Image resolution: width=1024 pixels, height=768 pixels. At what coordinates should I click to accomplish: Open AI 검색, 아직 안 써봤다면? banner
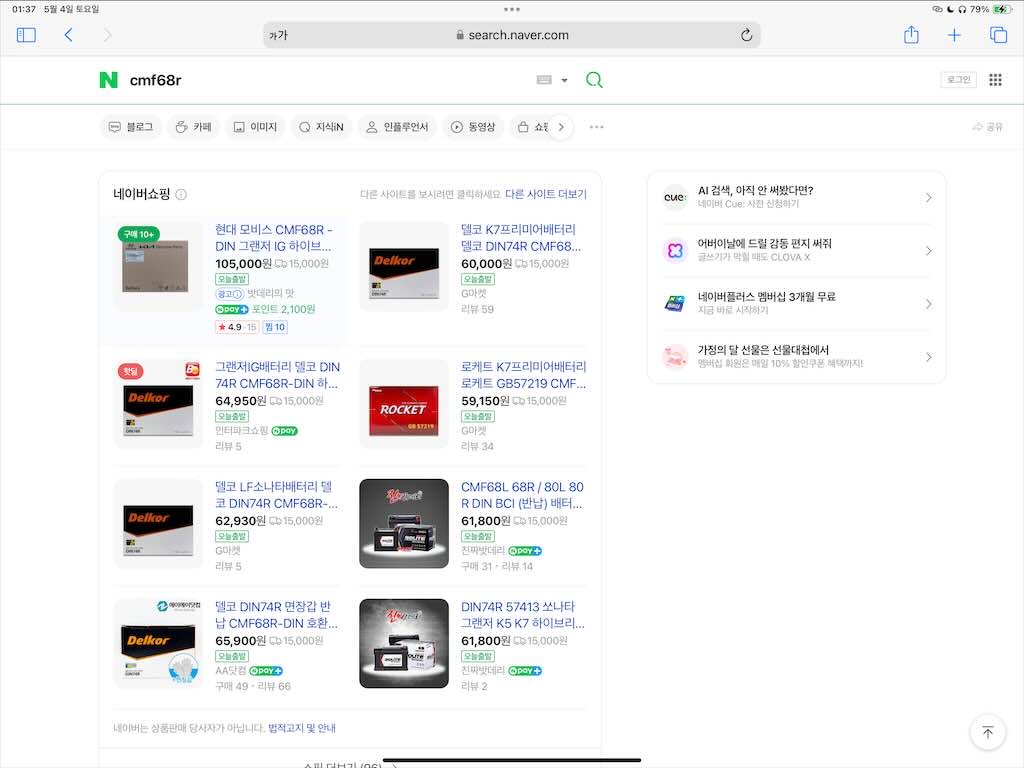796,197
